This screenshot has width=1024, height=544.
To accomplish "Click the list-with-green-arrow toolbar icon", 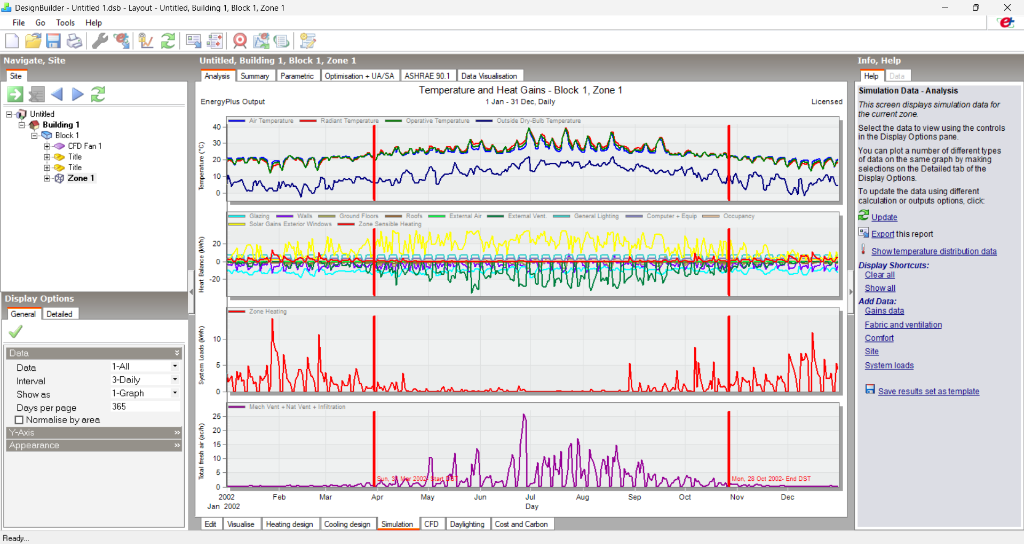I will [x=281, y=40].
